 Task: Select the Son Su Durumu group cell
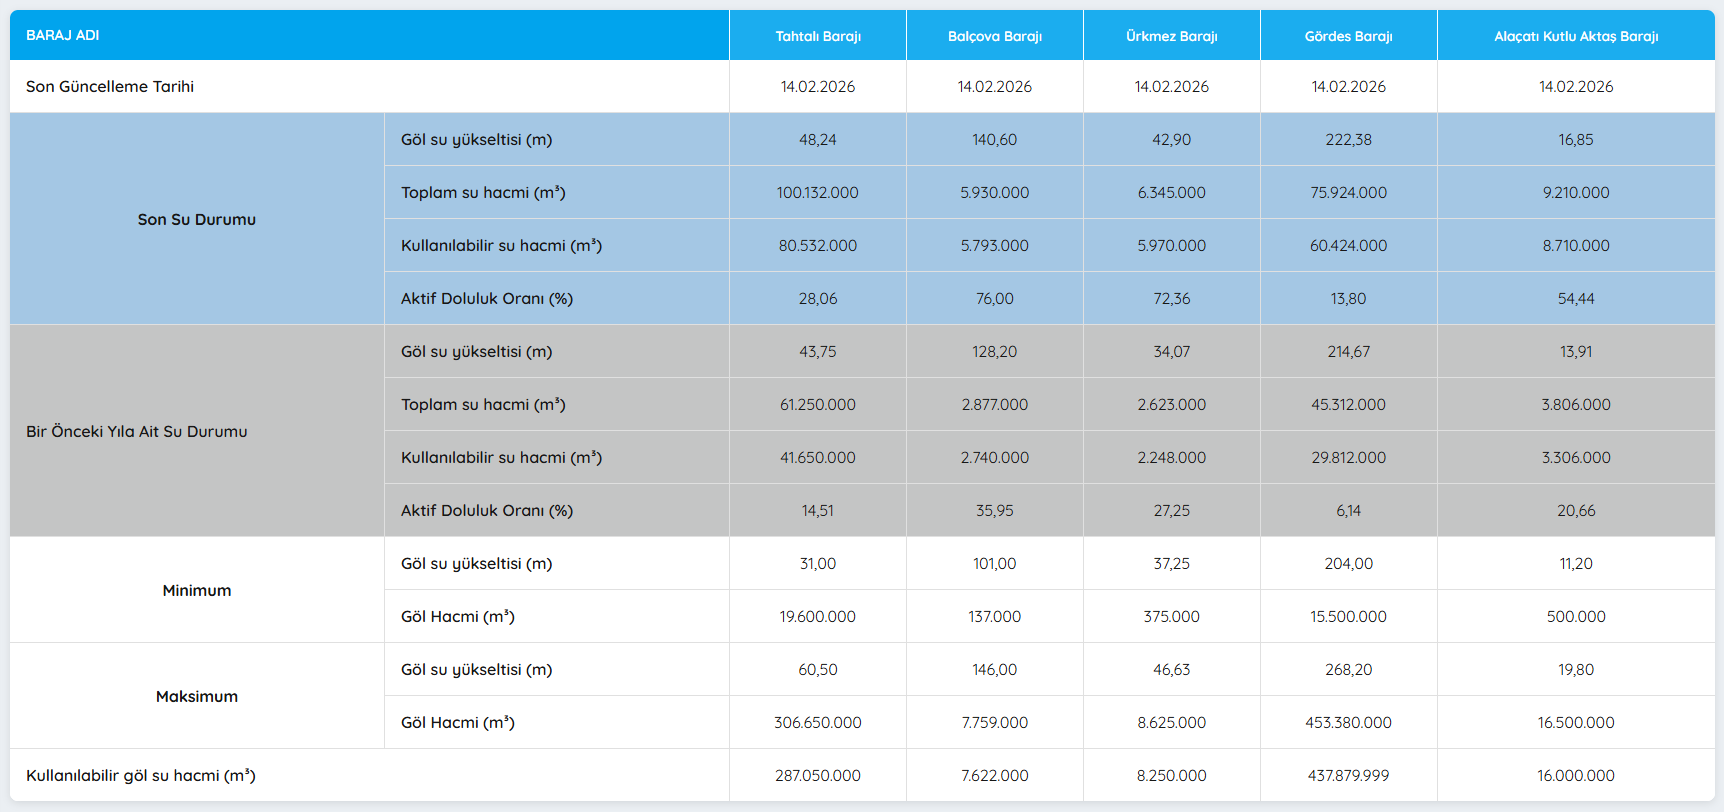pos(197,219)
